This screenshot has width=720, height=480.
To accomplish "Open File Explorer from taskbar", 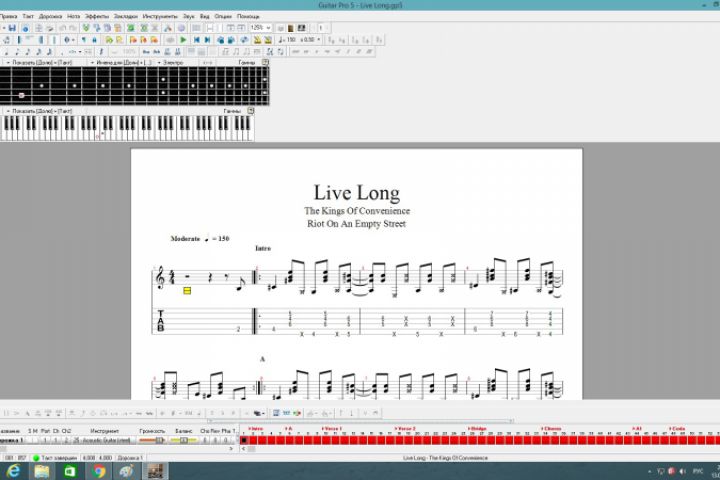I will pos(41,471).
